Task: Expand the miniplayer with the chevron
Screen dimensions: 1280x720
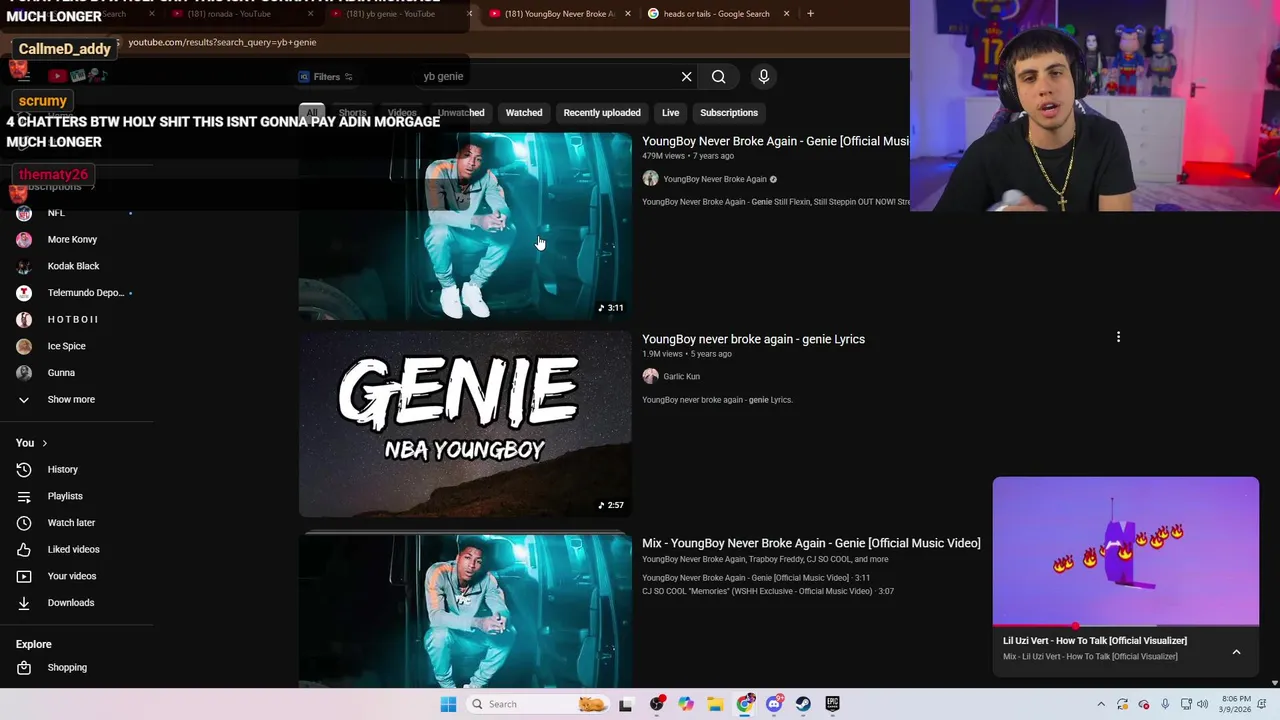Action: [1236, 652]
